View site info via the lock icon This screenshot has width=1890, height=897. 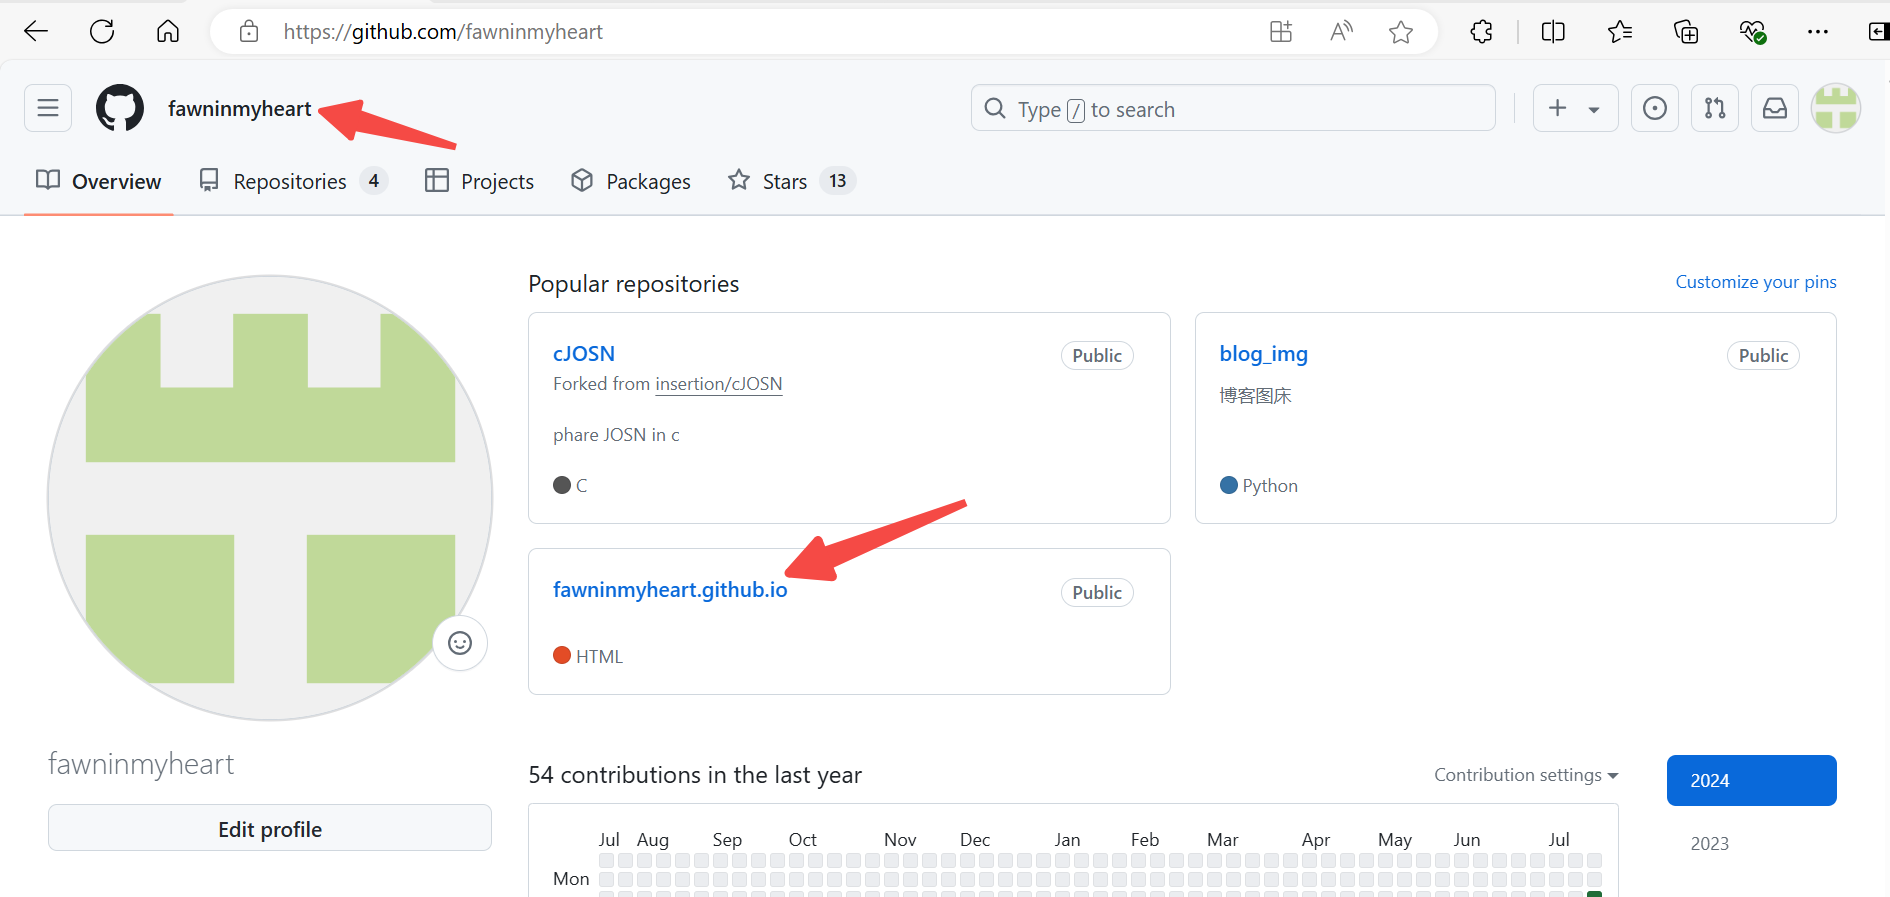(x=249, y=32)
